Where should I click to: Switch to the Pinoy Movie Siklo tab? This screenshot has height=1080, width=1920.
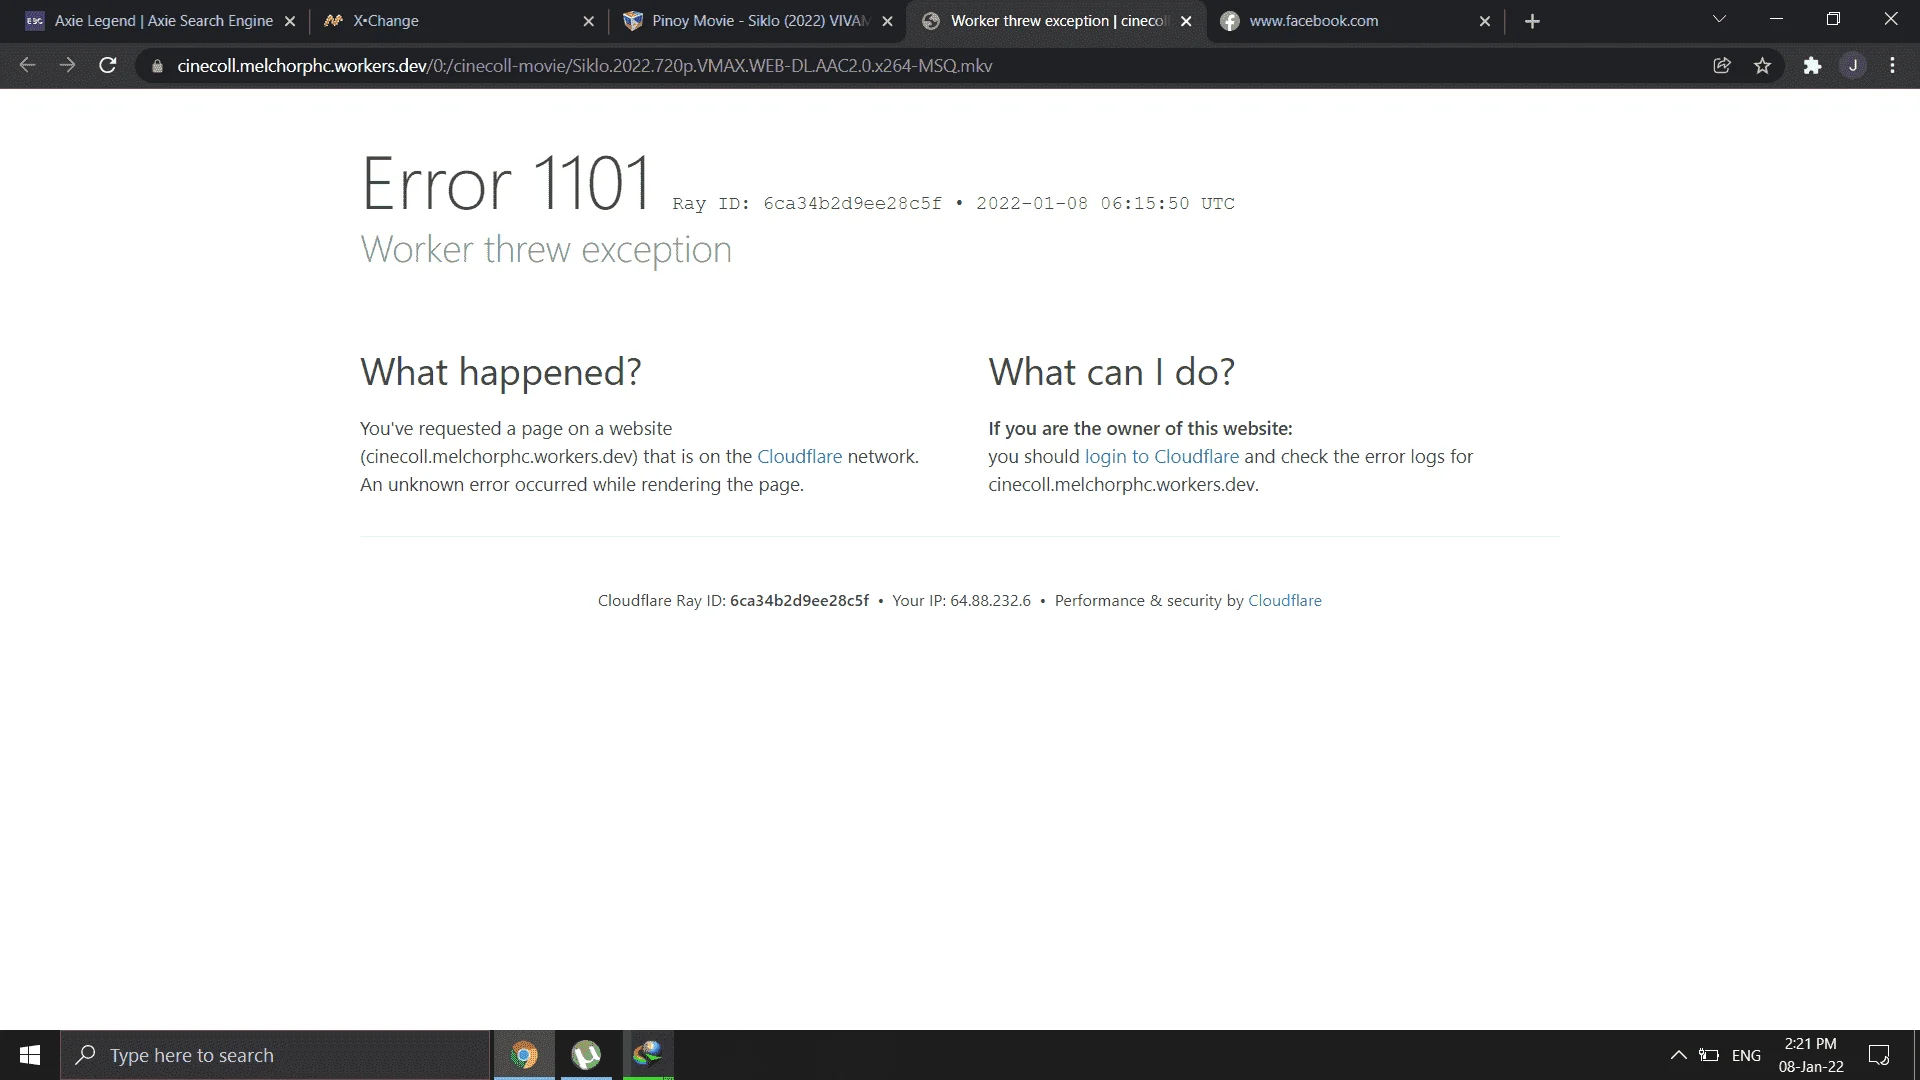[x=757, y=21]
